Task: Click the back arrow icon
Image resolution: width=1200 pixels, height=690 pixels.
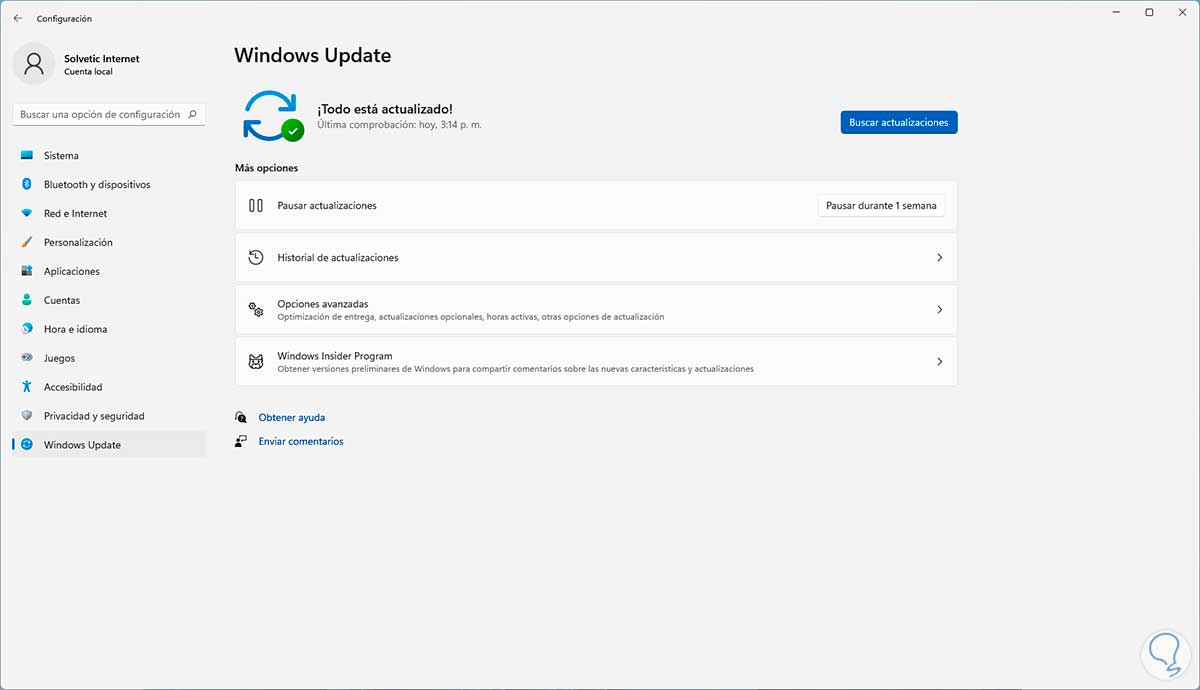Action: tap(18, 18)
